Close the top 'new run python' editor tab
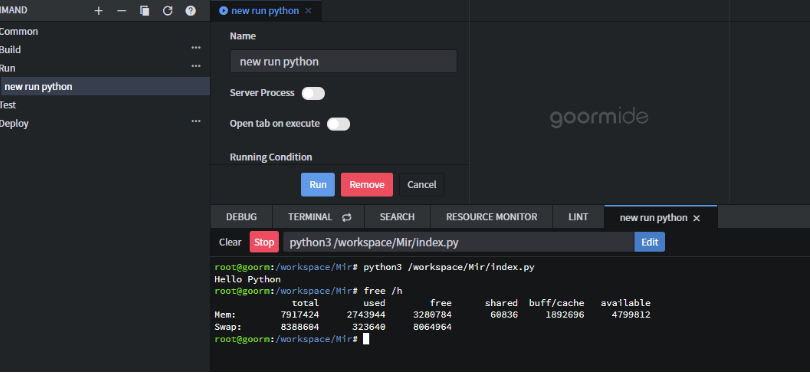Screen dimensions: 810x373 coord(308,11)
